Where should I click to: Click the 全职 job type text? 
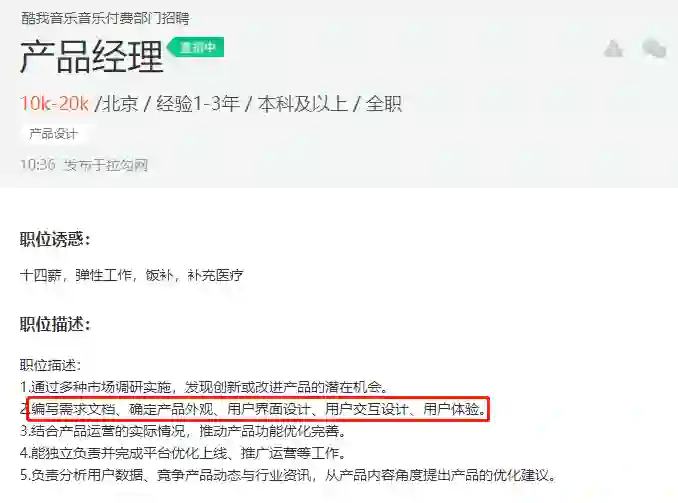coord(384,104)
